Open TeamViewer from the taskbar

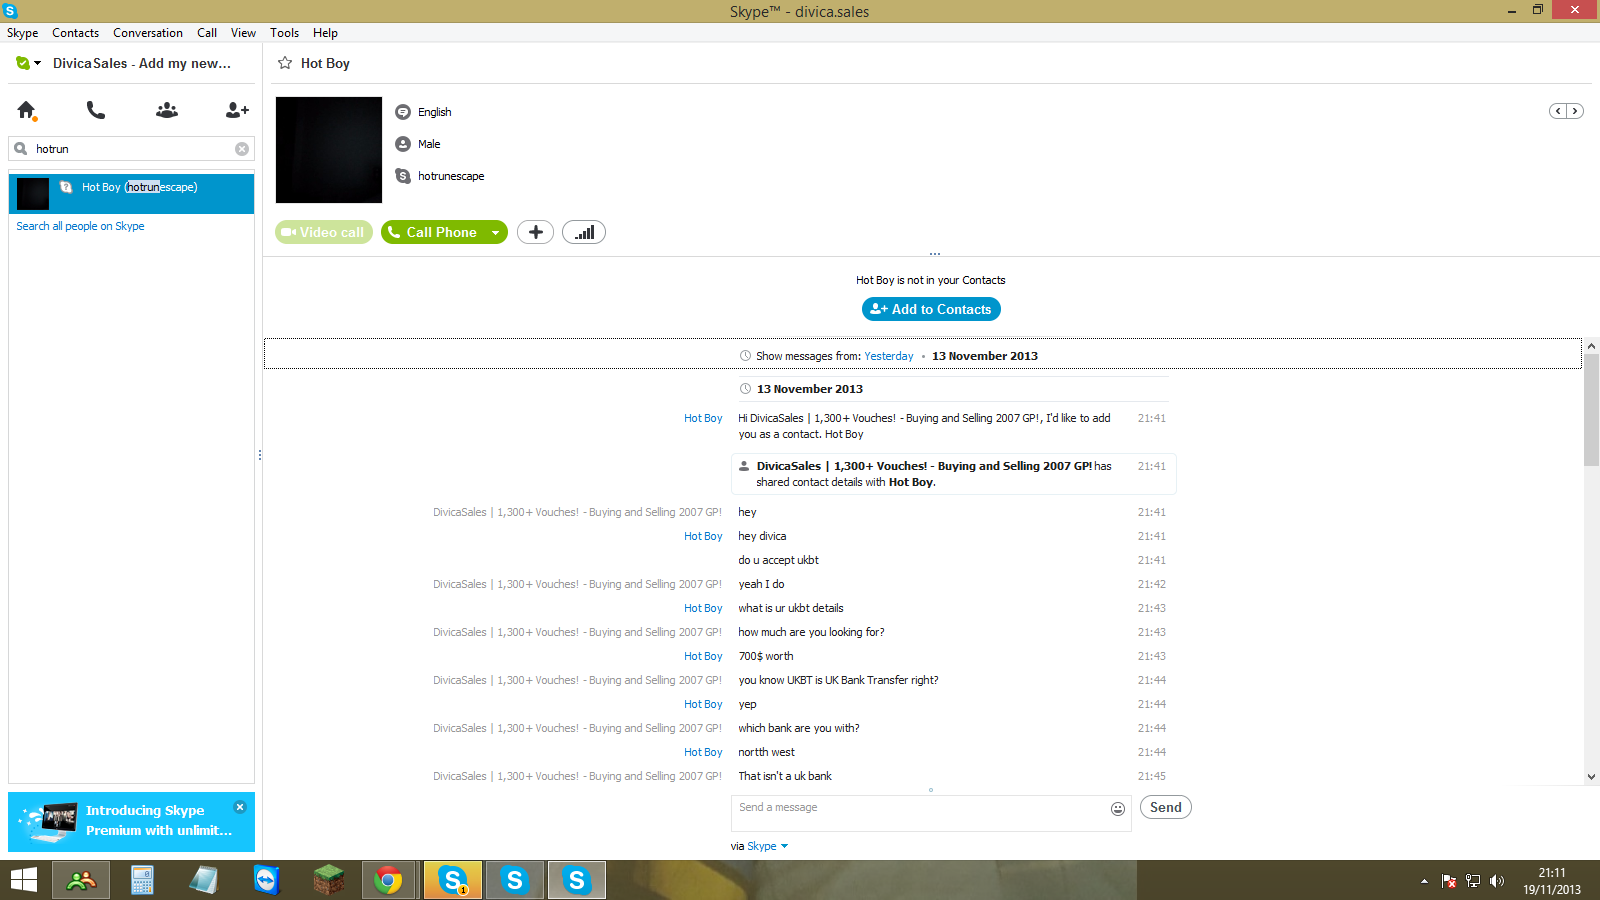tap(266, 880)
